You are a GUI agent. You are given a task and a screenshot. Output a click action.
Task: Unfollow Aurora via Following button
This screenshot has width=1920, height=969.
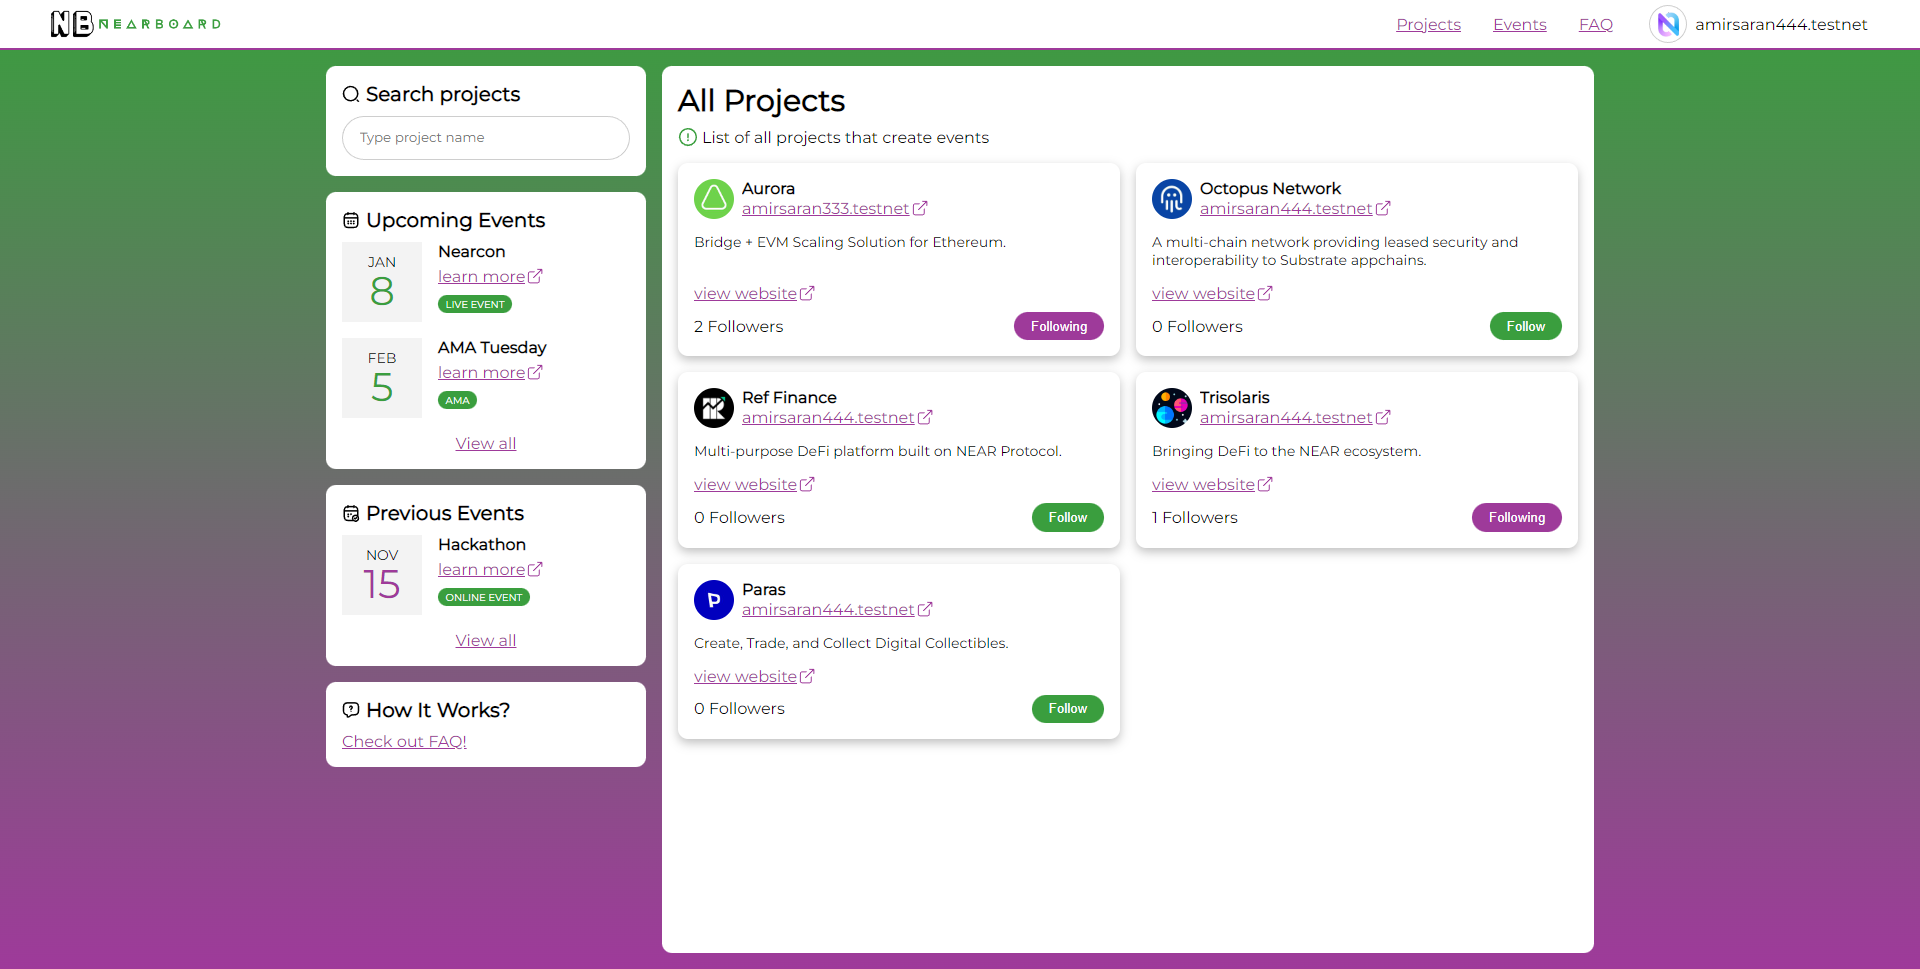pos(1059,326)
